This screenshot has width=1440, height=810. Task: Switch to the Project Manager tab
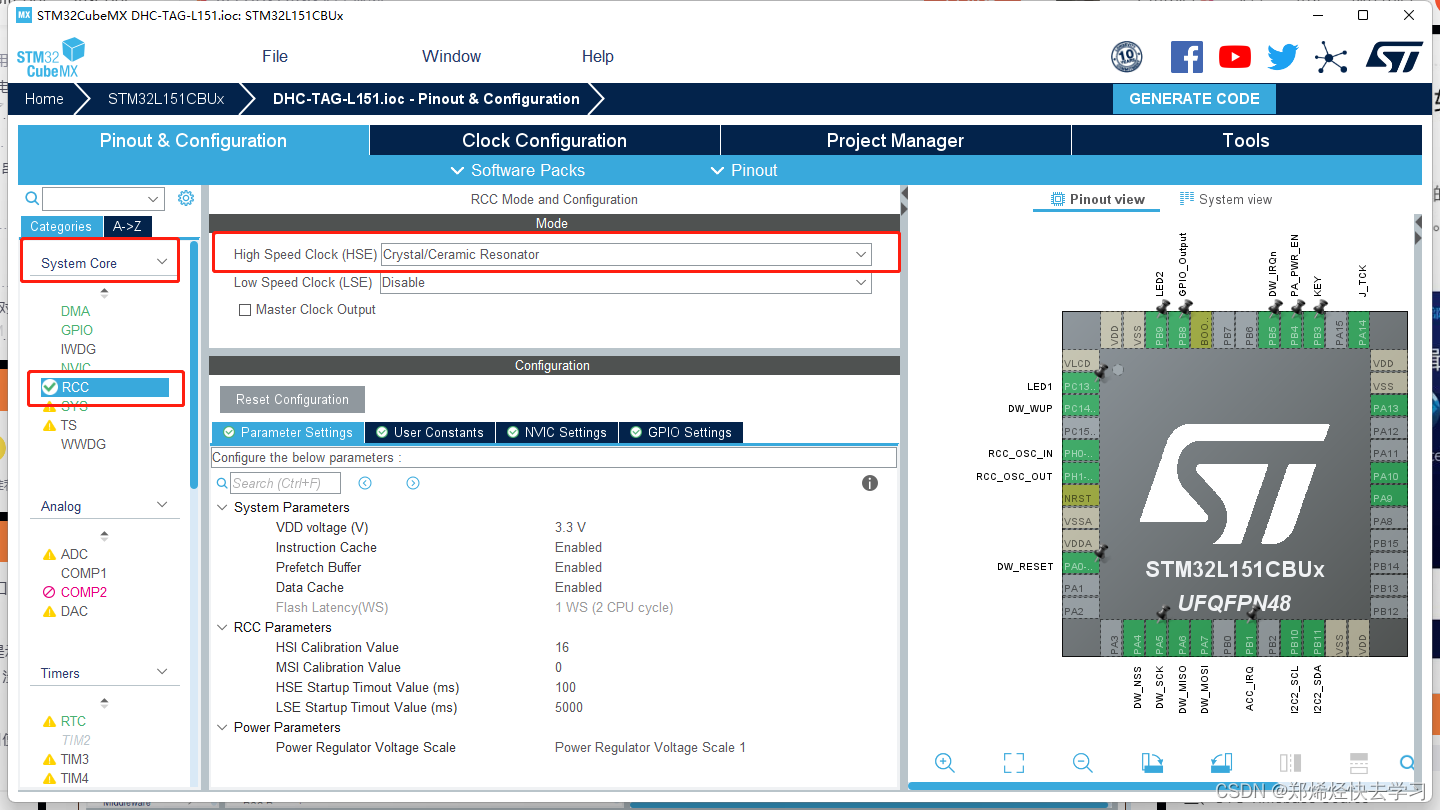coord(895,141)
